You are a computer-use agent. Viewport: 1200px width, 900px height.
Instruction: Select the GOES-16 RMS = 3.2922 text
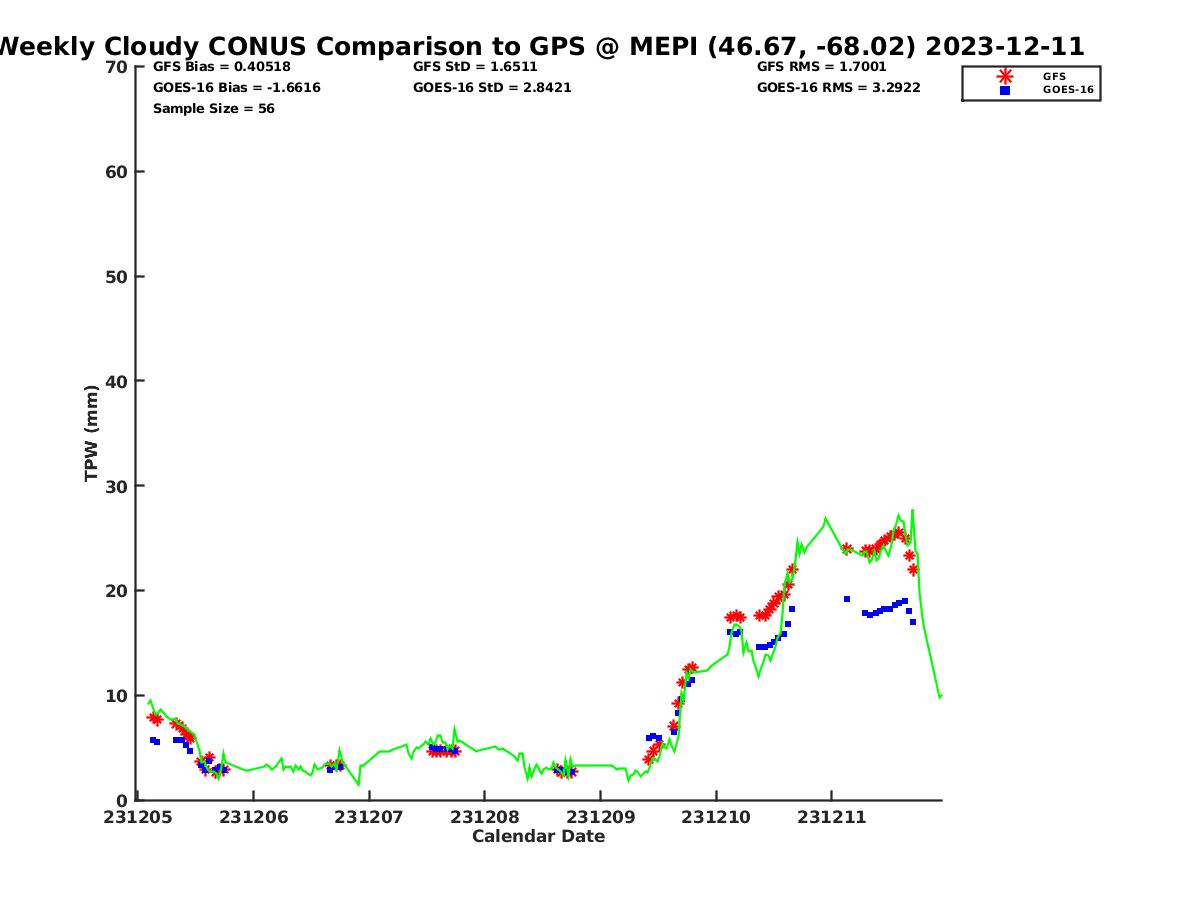(x=838, y=88)
